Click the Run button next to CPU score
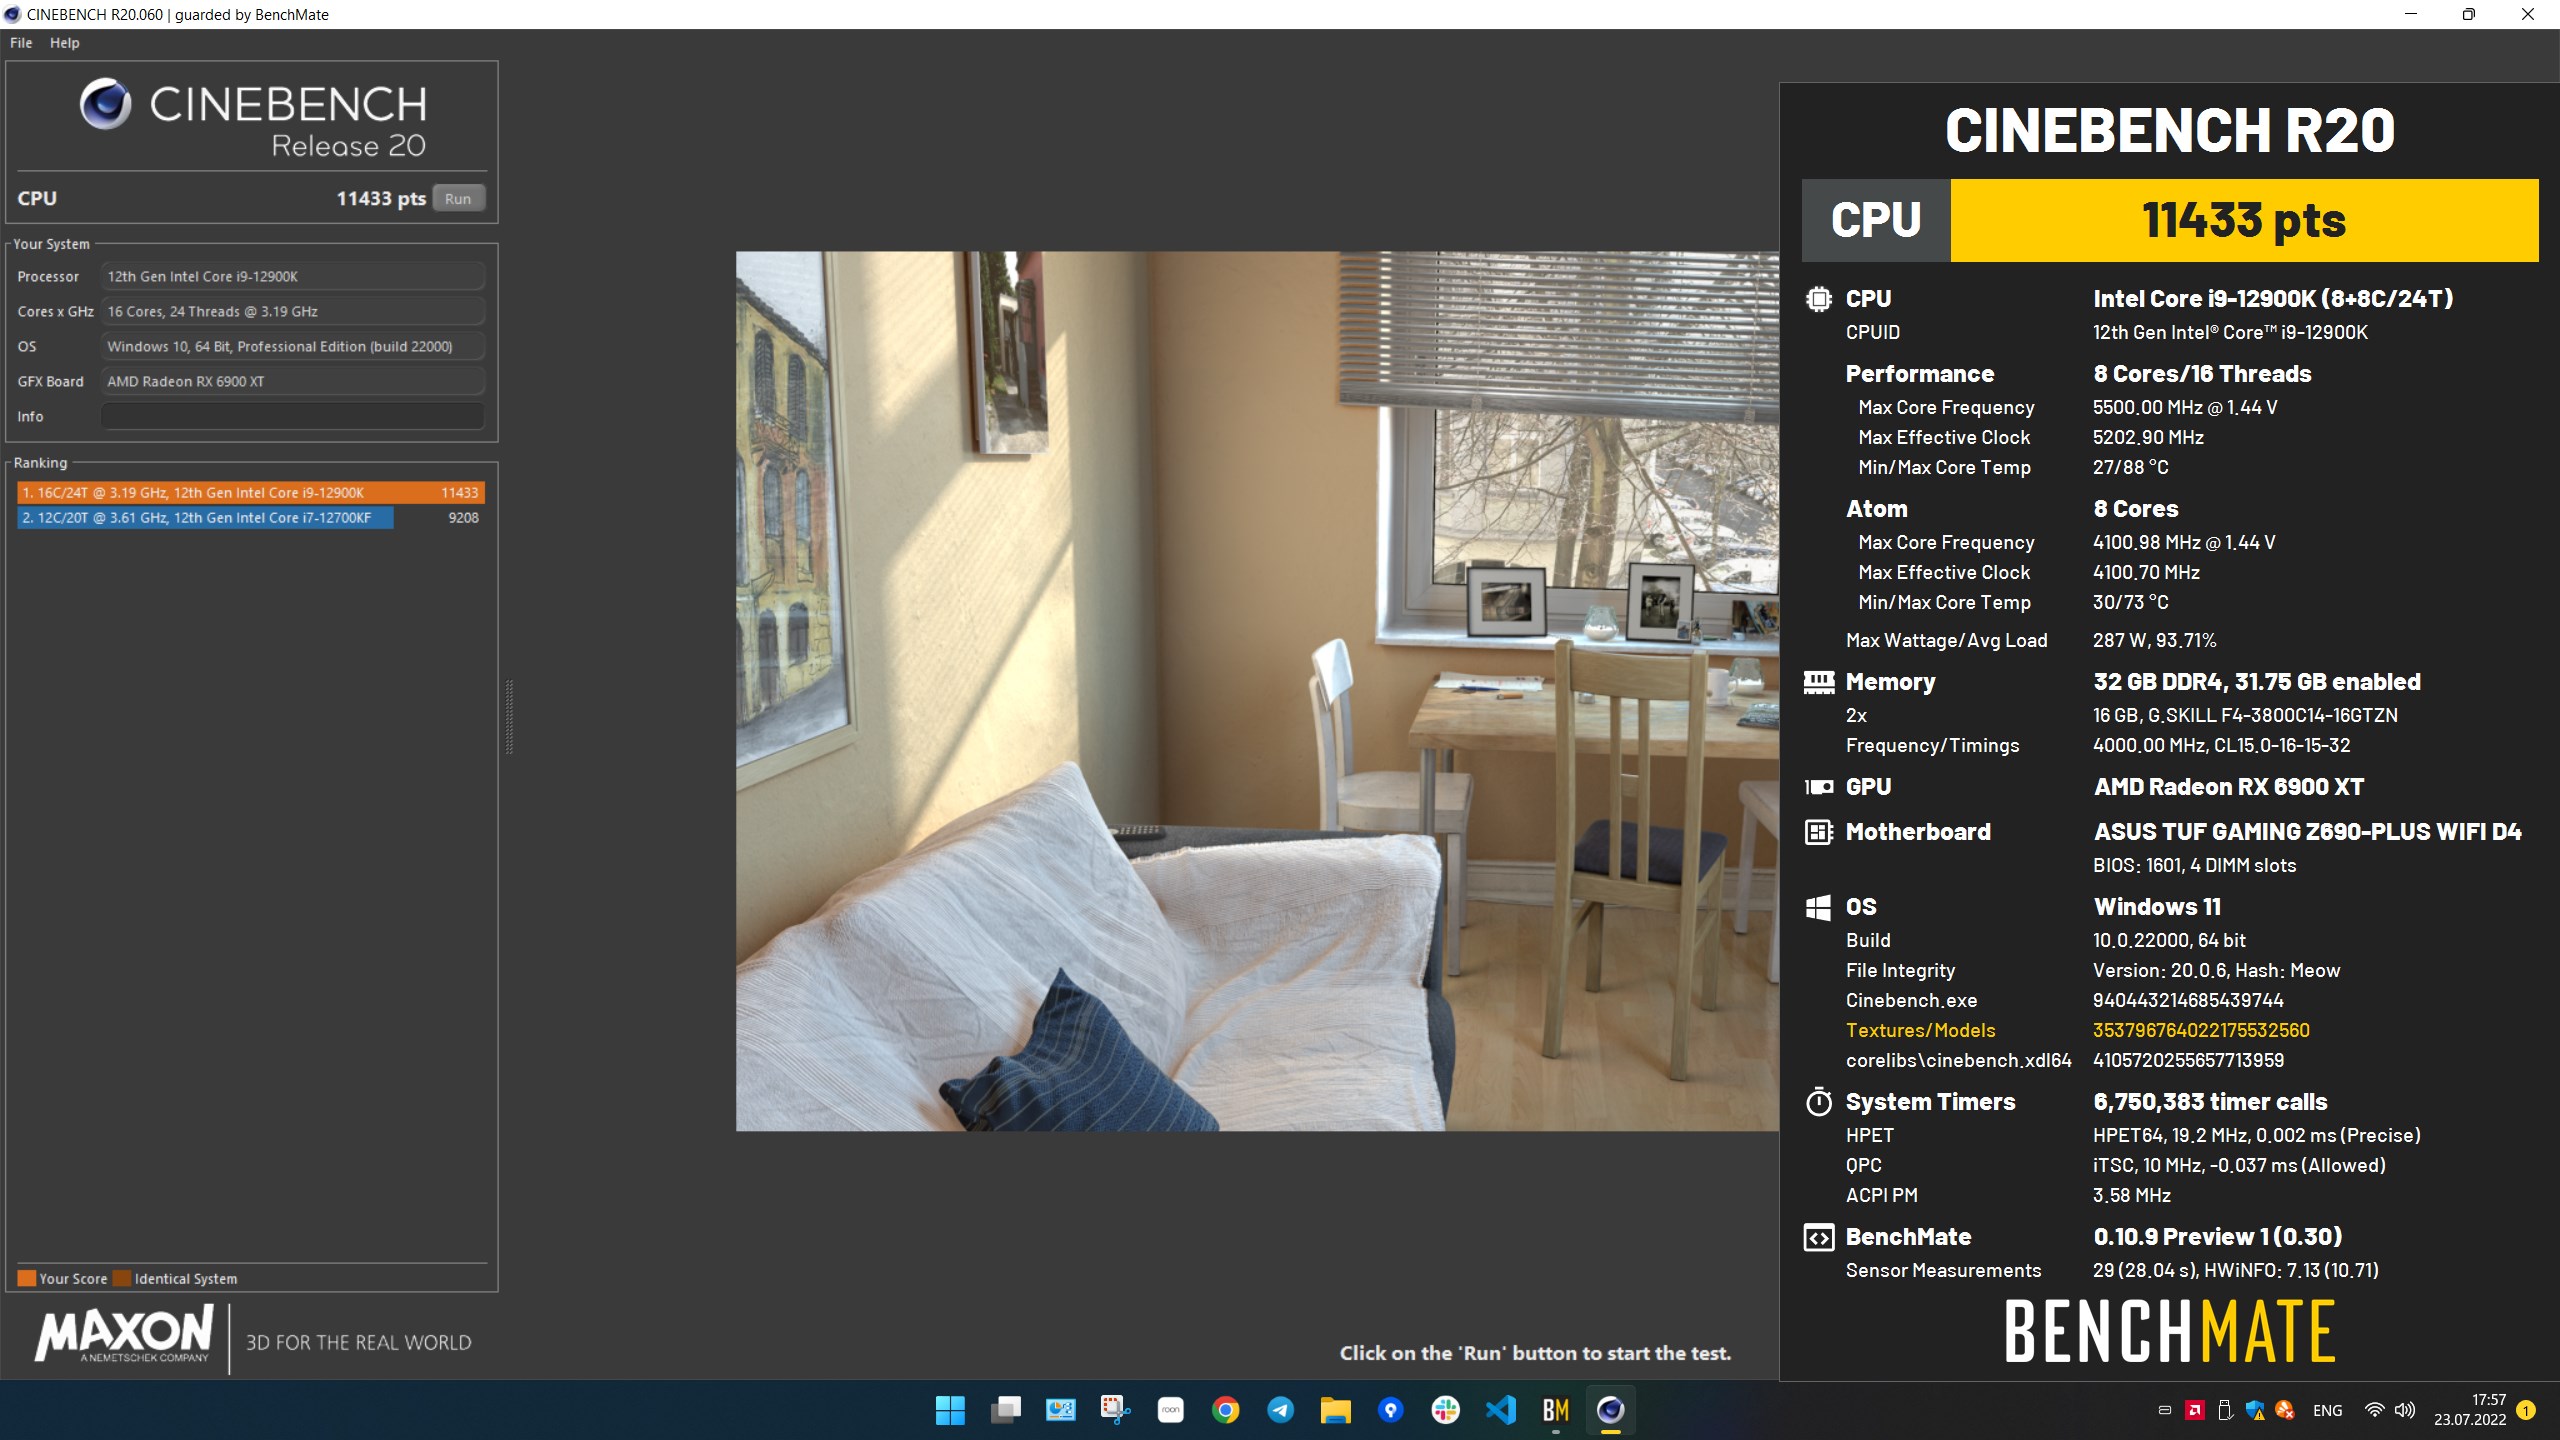The height and width of the screenshot is (1440, 2560). (x=458, y=198)
